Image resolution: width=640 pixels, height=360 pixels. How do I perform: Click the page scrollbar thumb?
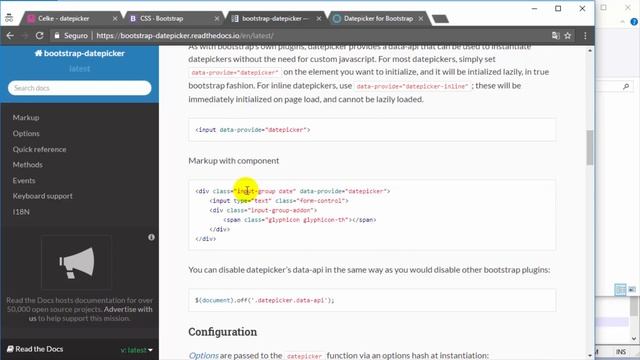coord(590,148)
